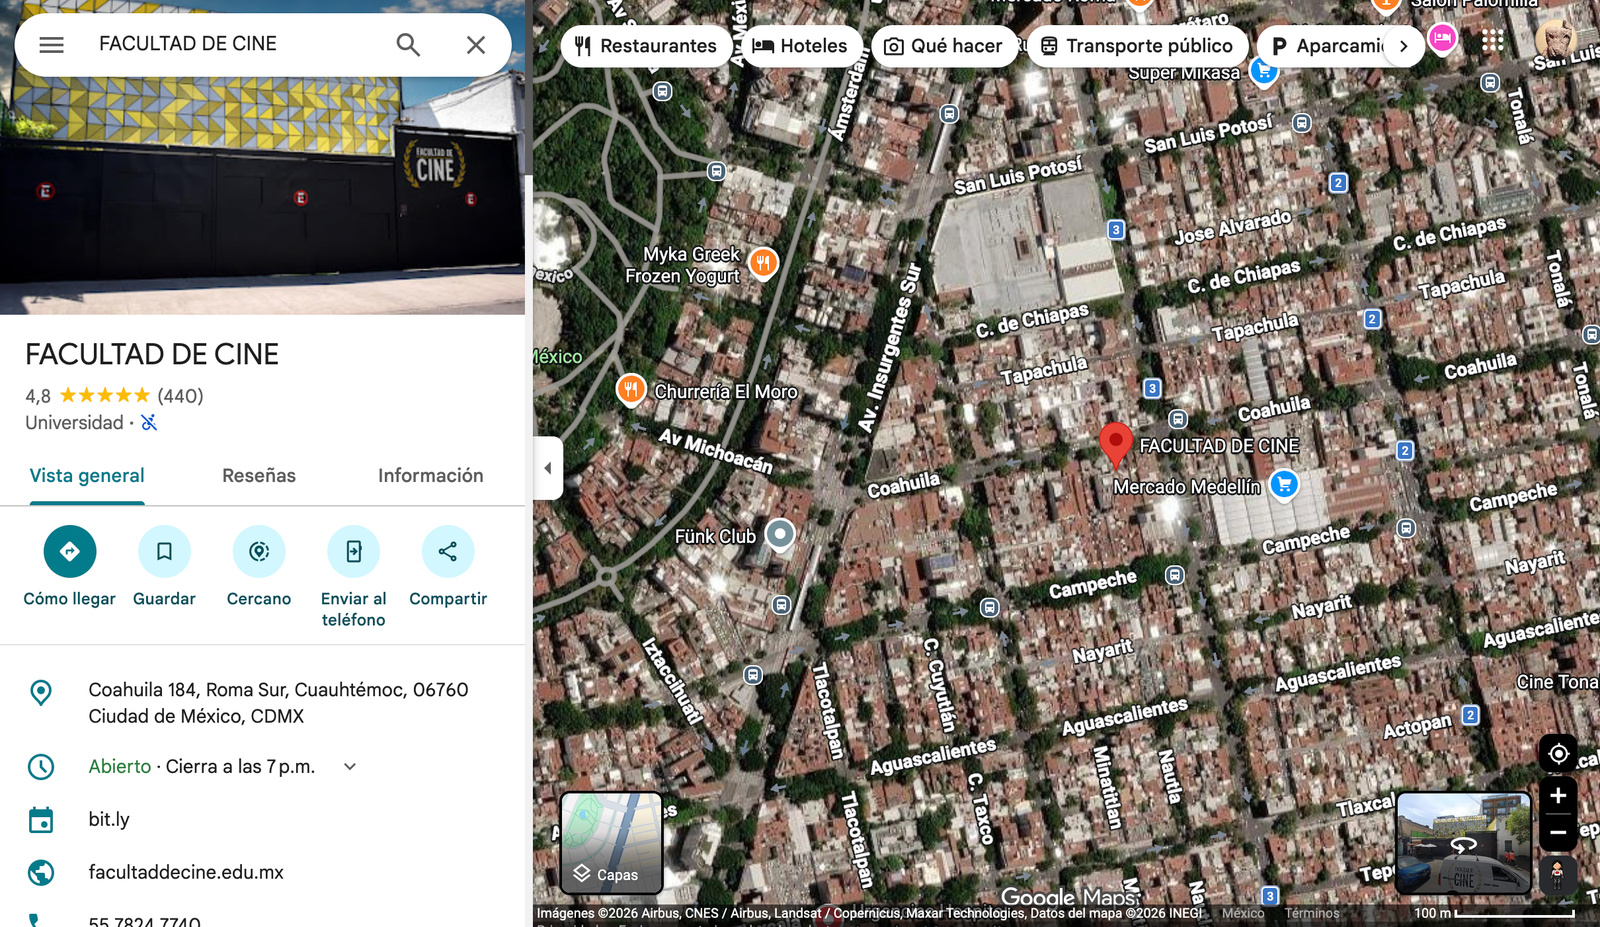The height and width of the screenshot is (927, 1600).
Task: Share the place with Compartir icon
Action: tap(448, 551)
